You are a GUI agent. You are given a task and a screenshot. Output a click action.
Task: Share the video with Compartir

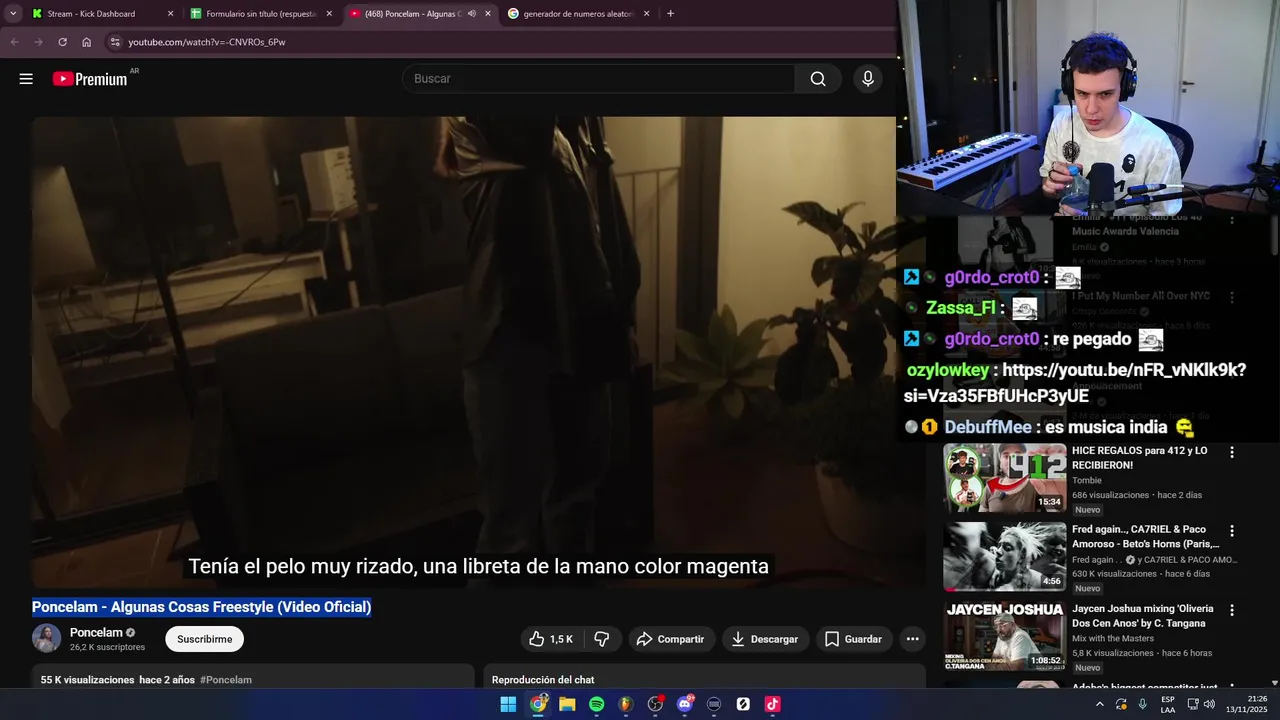click(671, 639)
